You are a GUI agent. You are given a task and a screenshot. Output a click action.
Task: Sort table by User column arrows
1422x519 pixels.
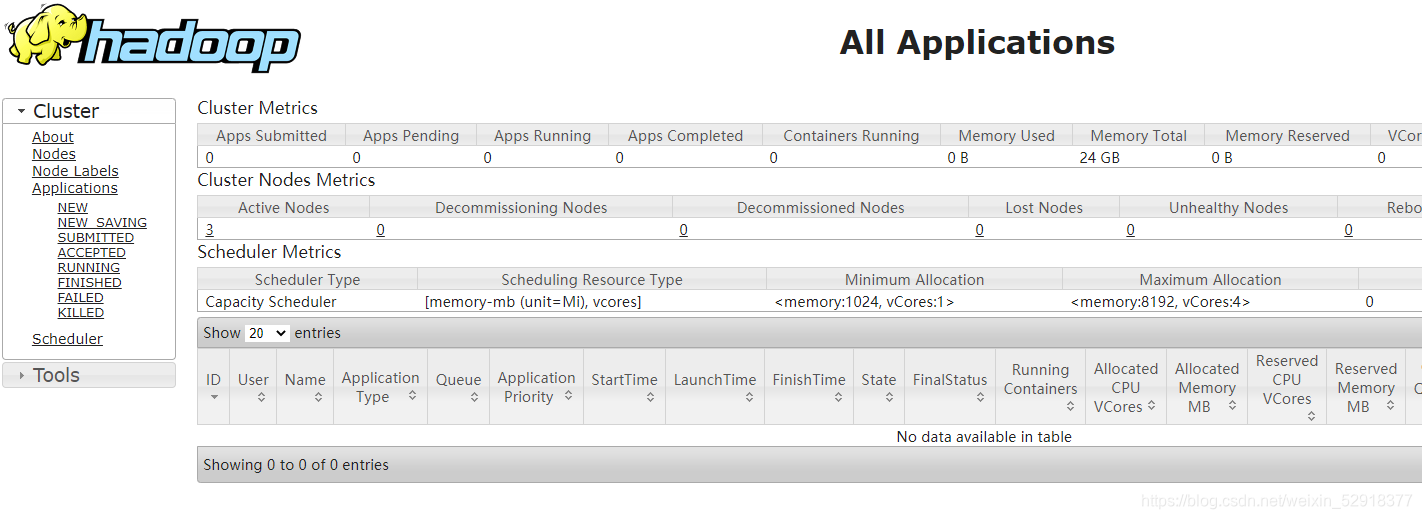261,397
